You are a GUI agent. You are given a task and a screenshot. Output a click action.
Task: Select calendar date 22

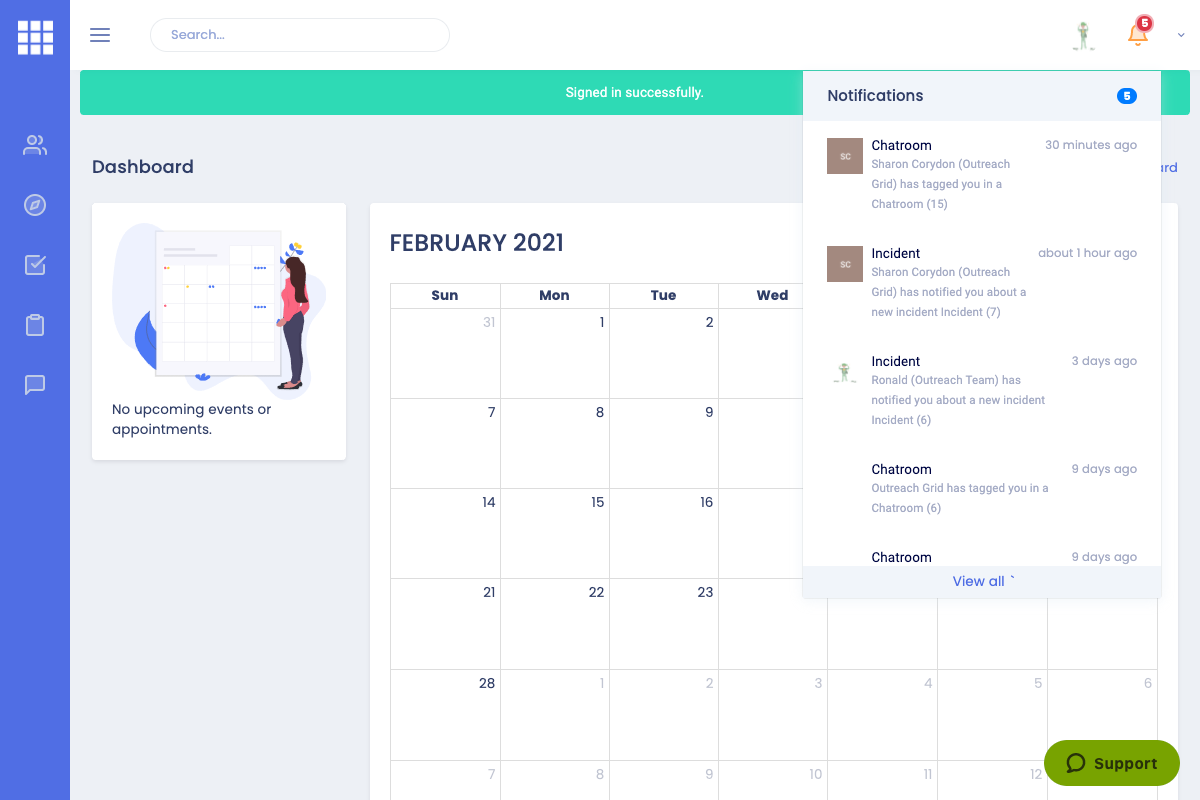[555, 624]
